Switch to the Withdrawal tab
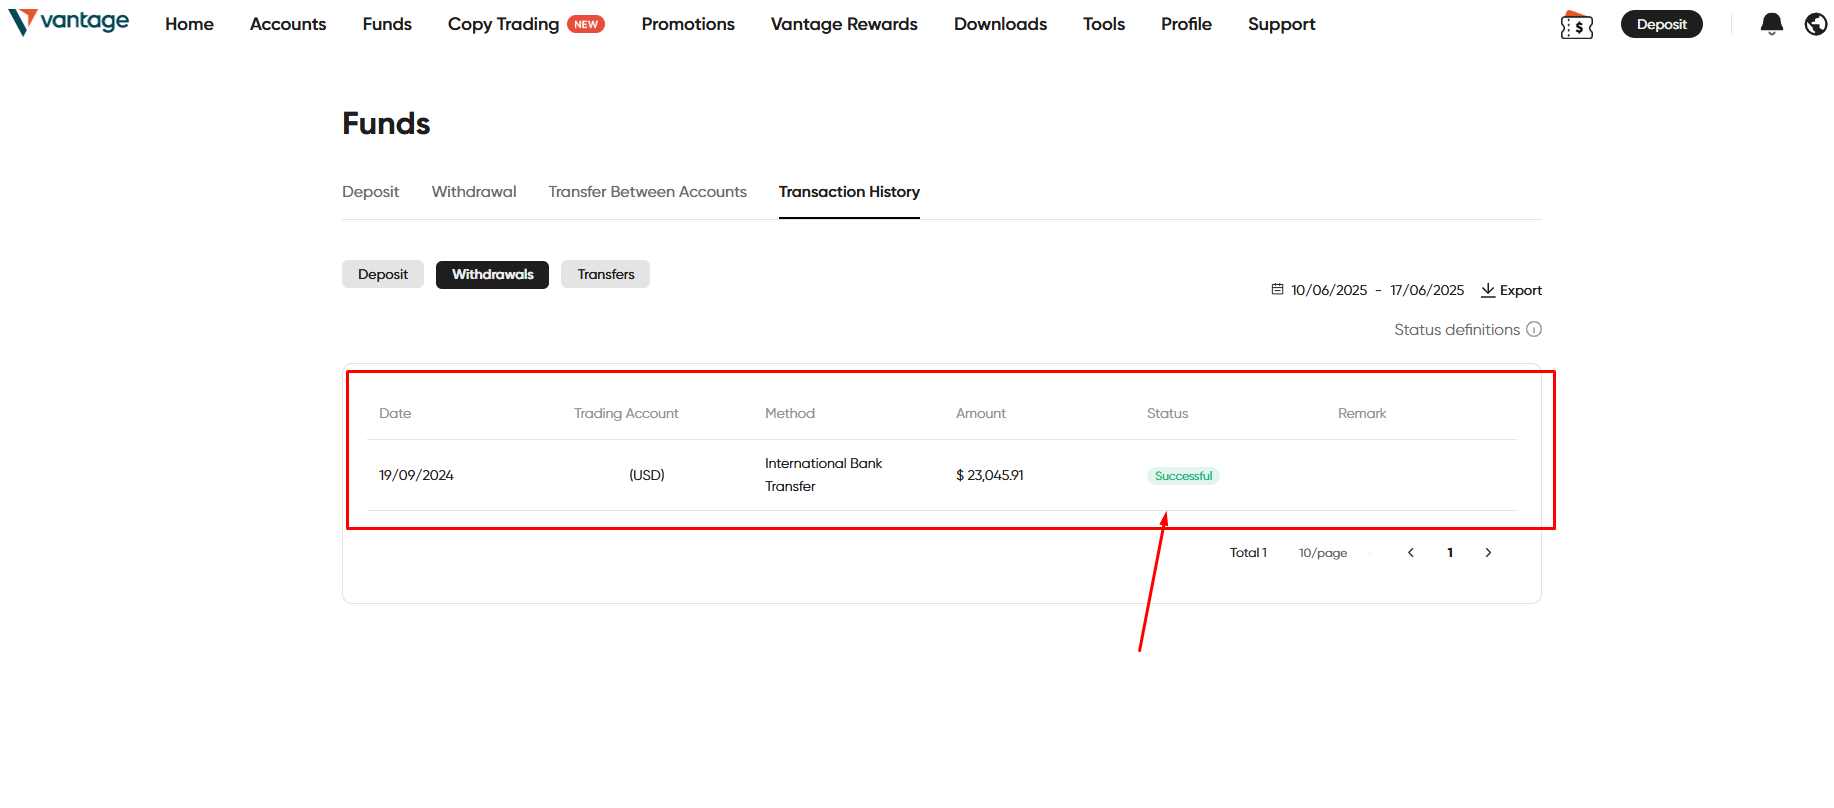 click(474, 192)
